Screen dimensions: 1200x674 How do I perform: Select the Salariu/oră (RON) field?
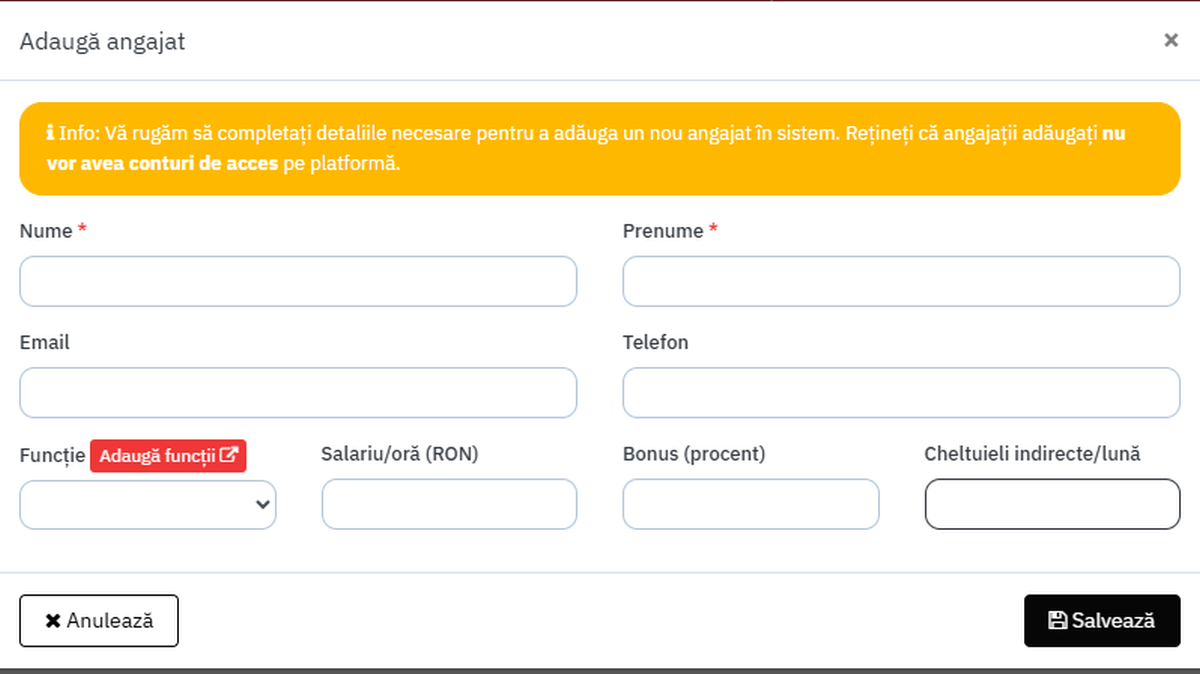[449, 504]
